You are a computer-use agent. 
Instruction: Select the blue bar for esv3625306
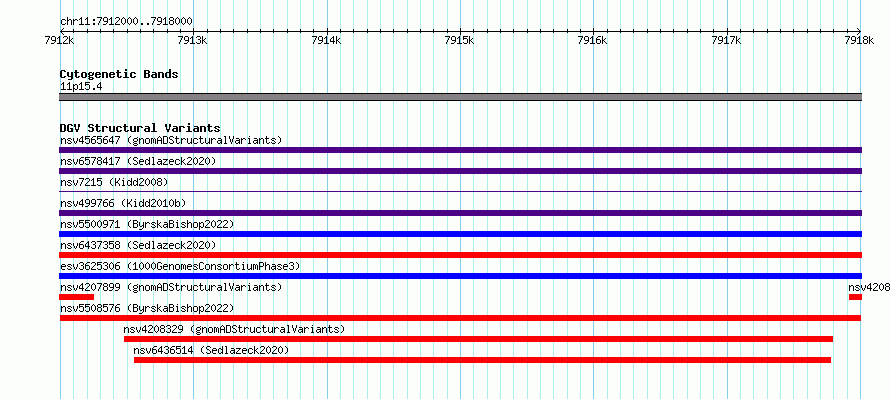(460, 276)
